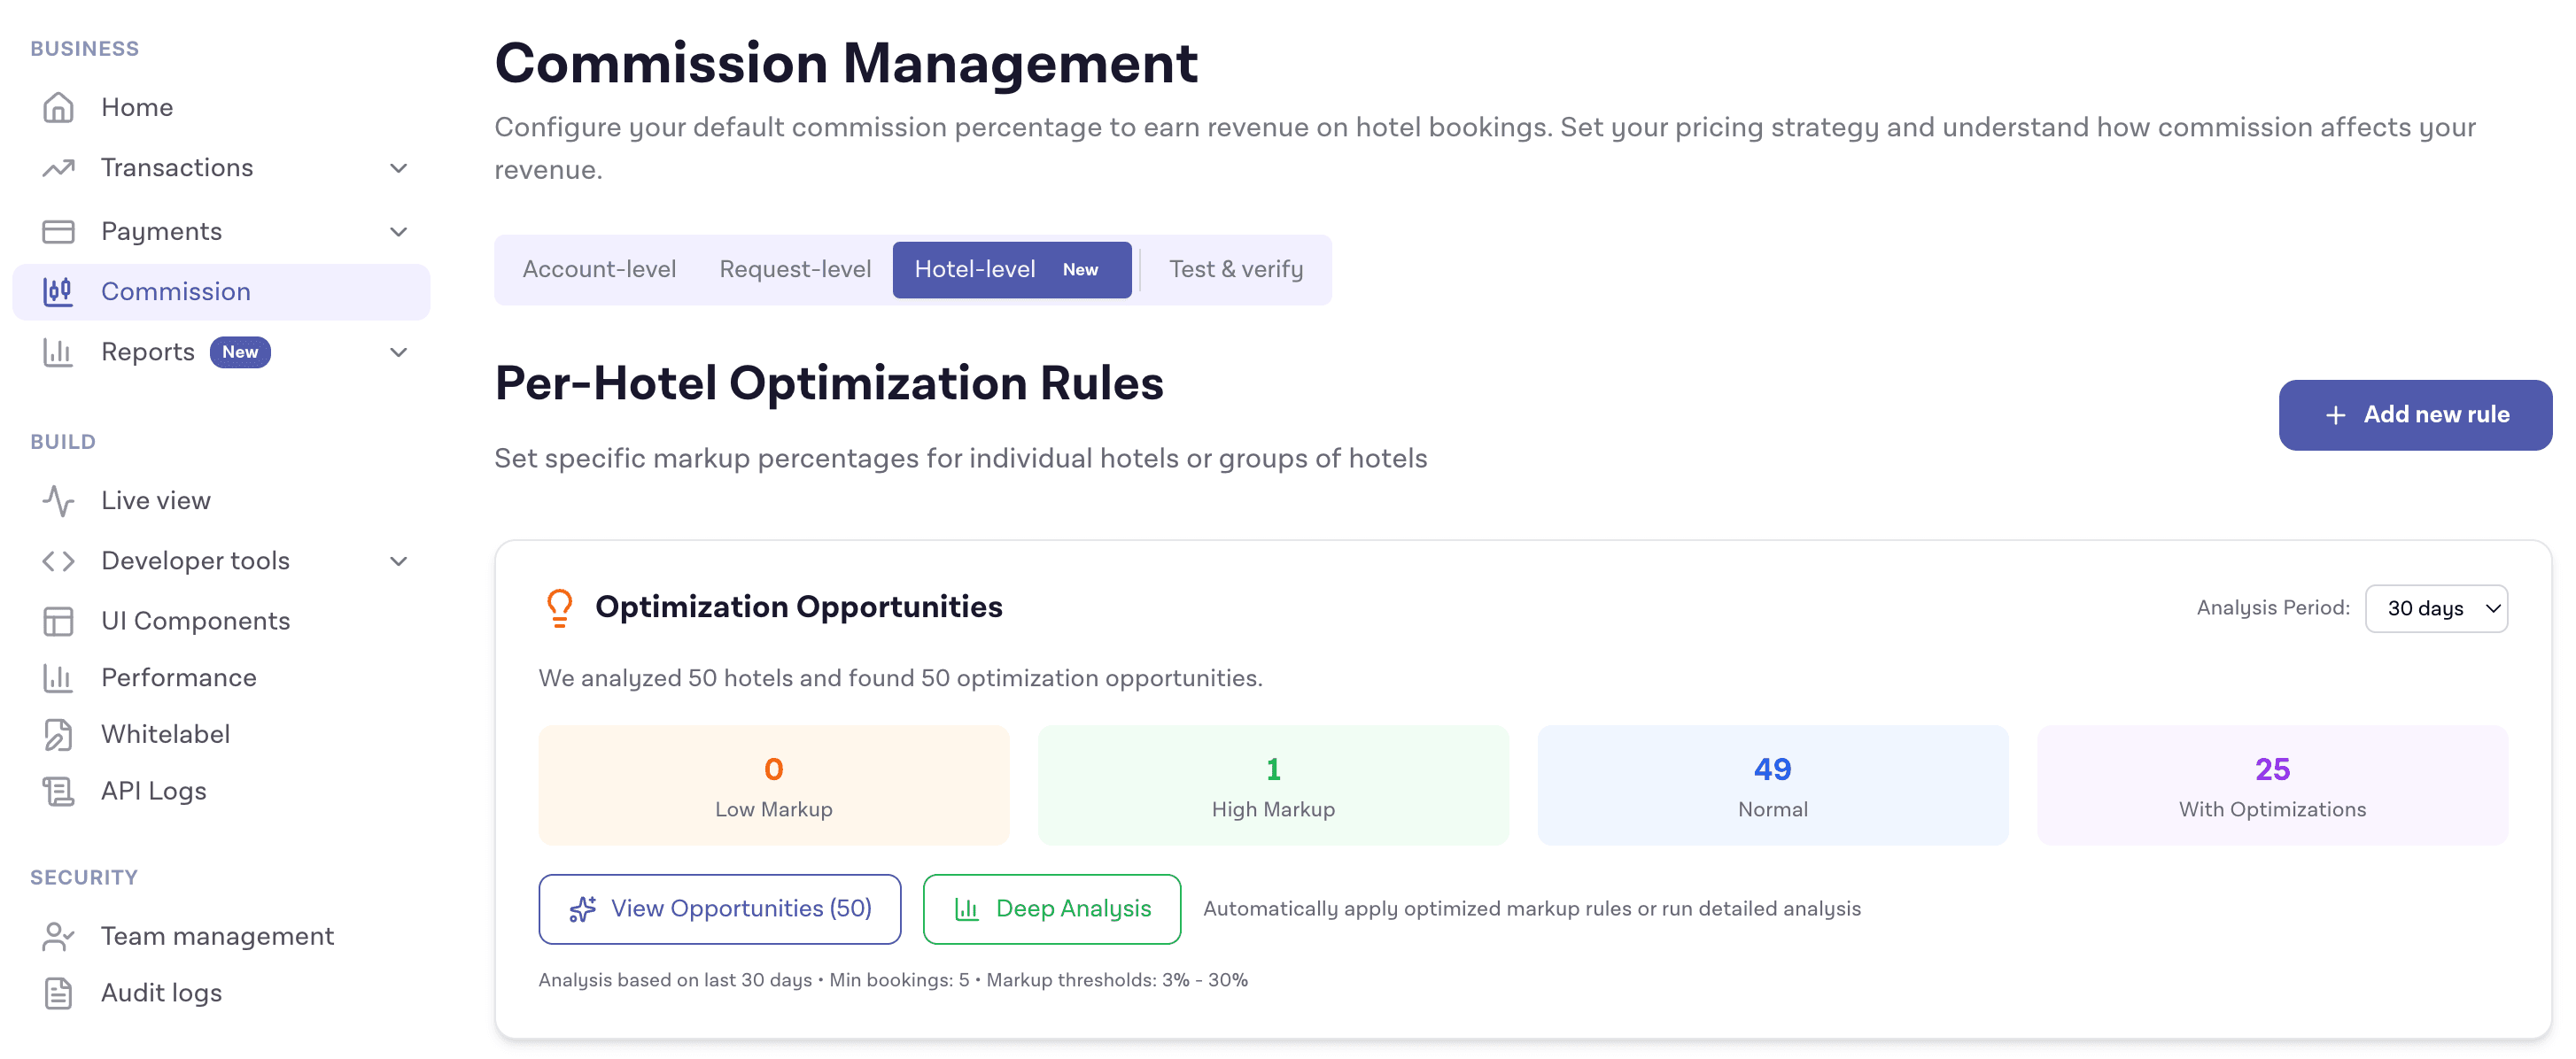Expand the Transactions submenu chevron
Screen dimensions: 2576x1059
click(399, 168)
